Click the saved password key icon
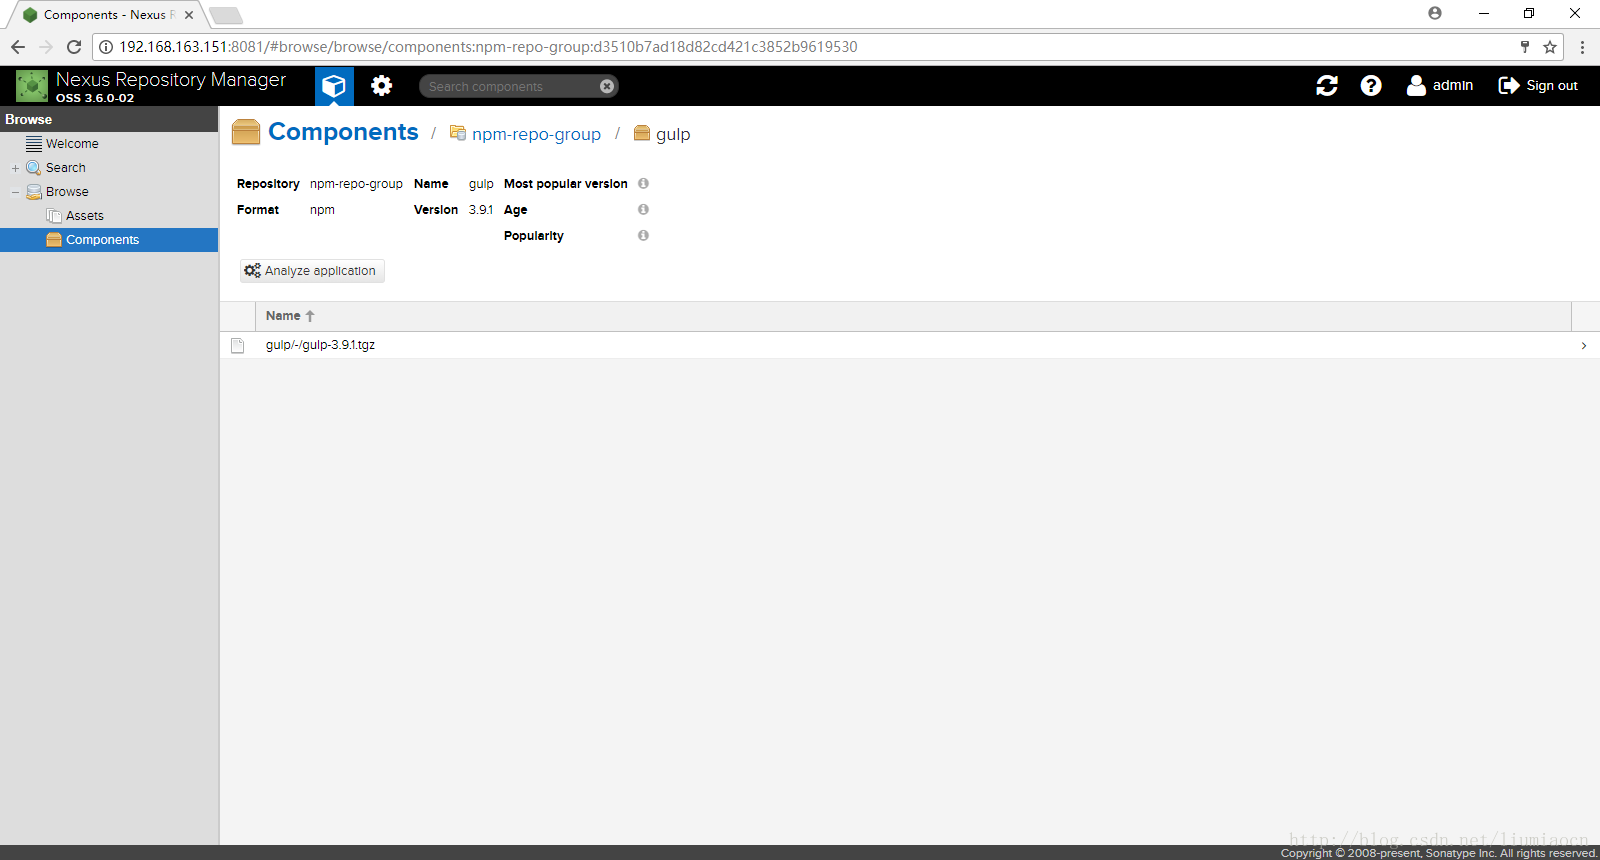The height and width of the screenshot is (860, 1600). tap(1525, 47)
